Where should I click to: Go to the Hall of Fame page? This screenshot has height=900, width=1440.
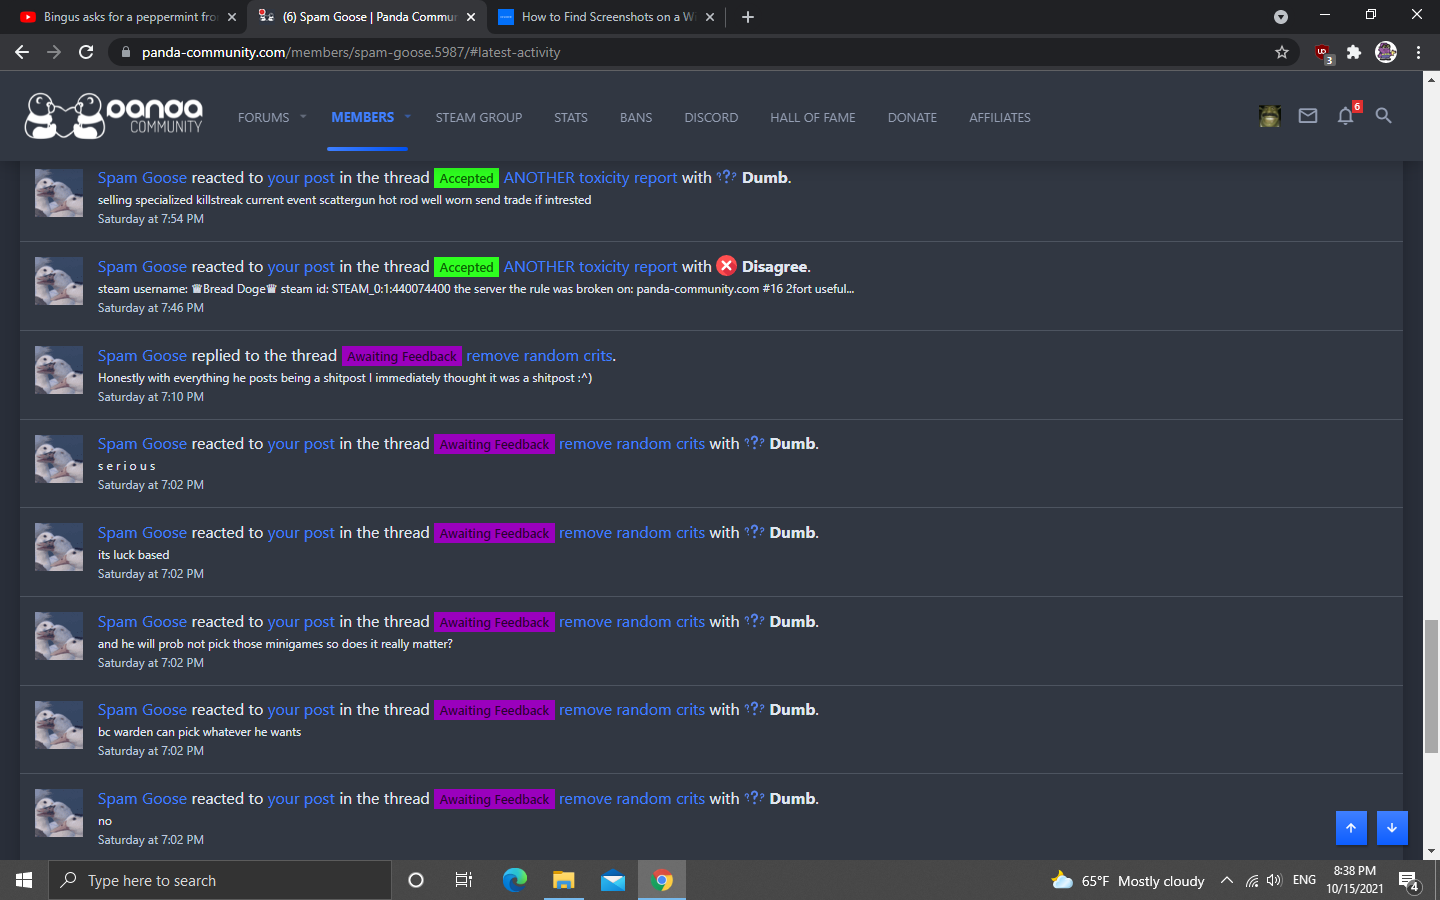click(812, 117)
